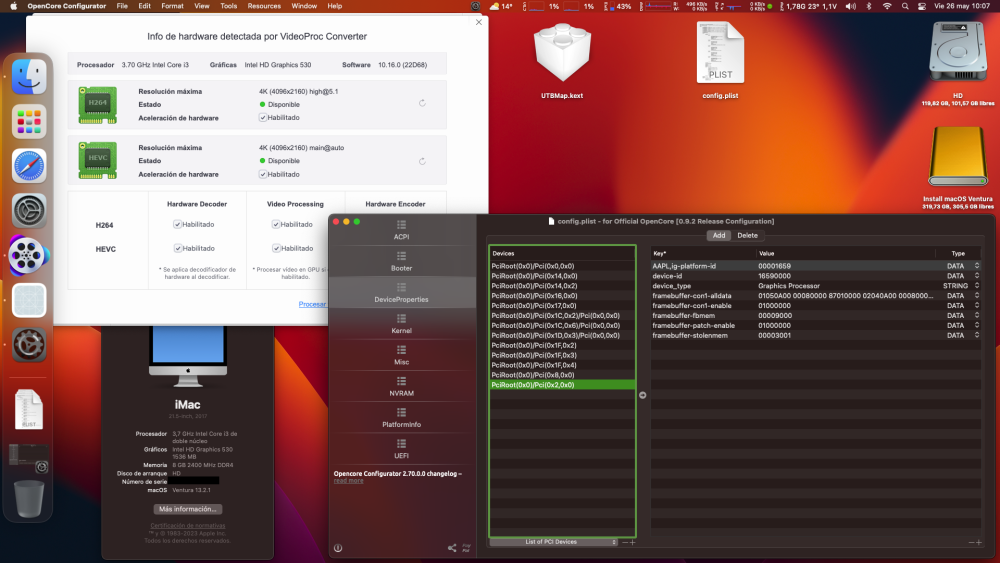Toggle HEVC Hardware Decoder Habilitado checkbox
Viewport: 1000px width, 563px height.
[177, 248]
